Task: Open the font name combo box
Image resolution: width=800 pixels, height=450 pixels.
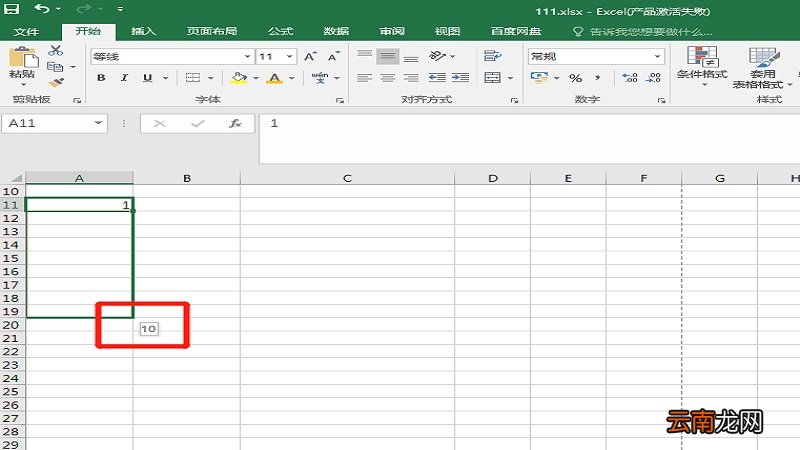Action: pyautogui.click(x=172, y=56)
